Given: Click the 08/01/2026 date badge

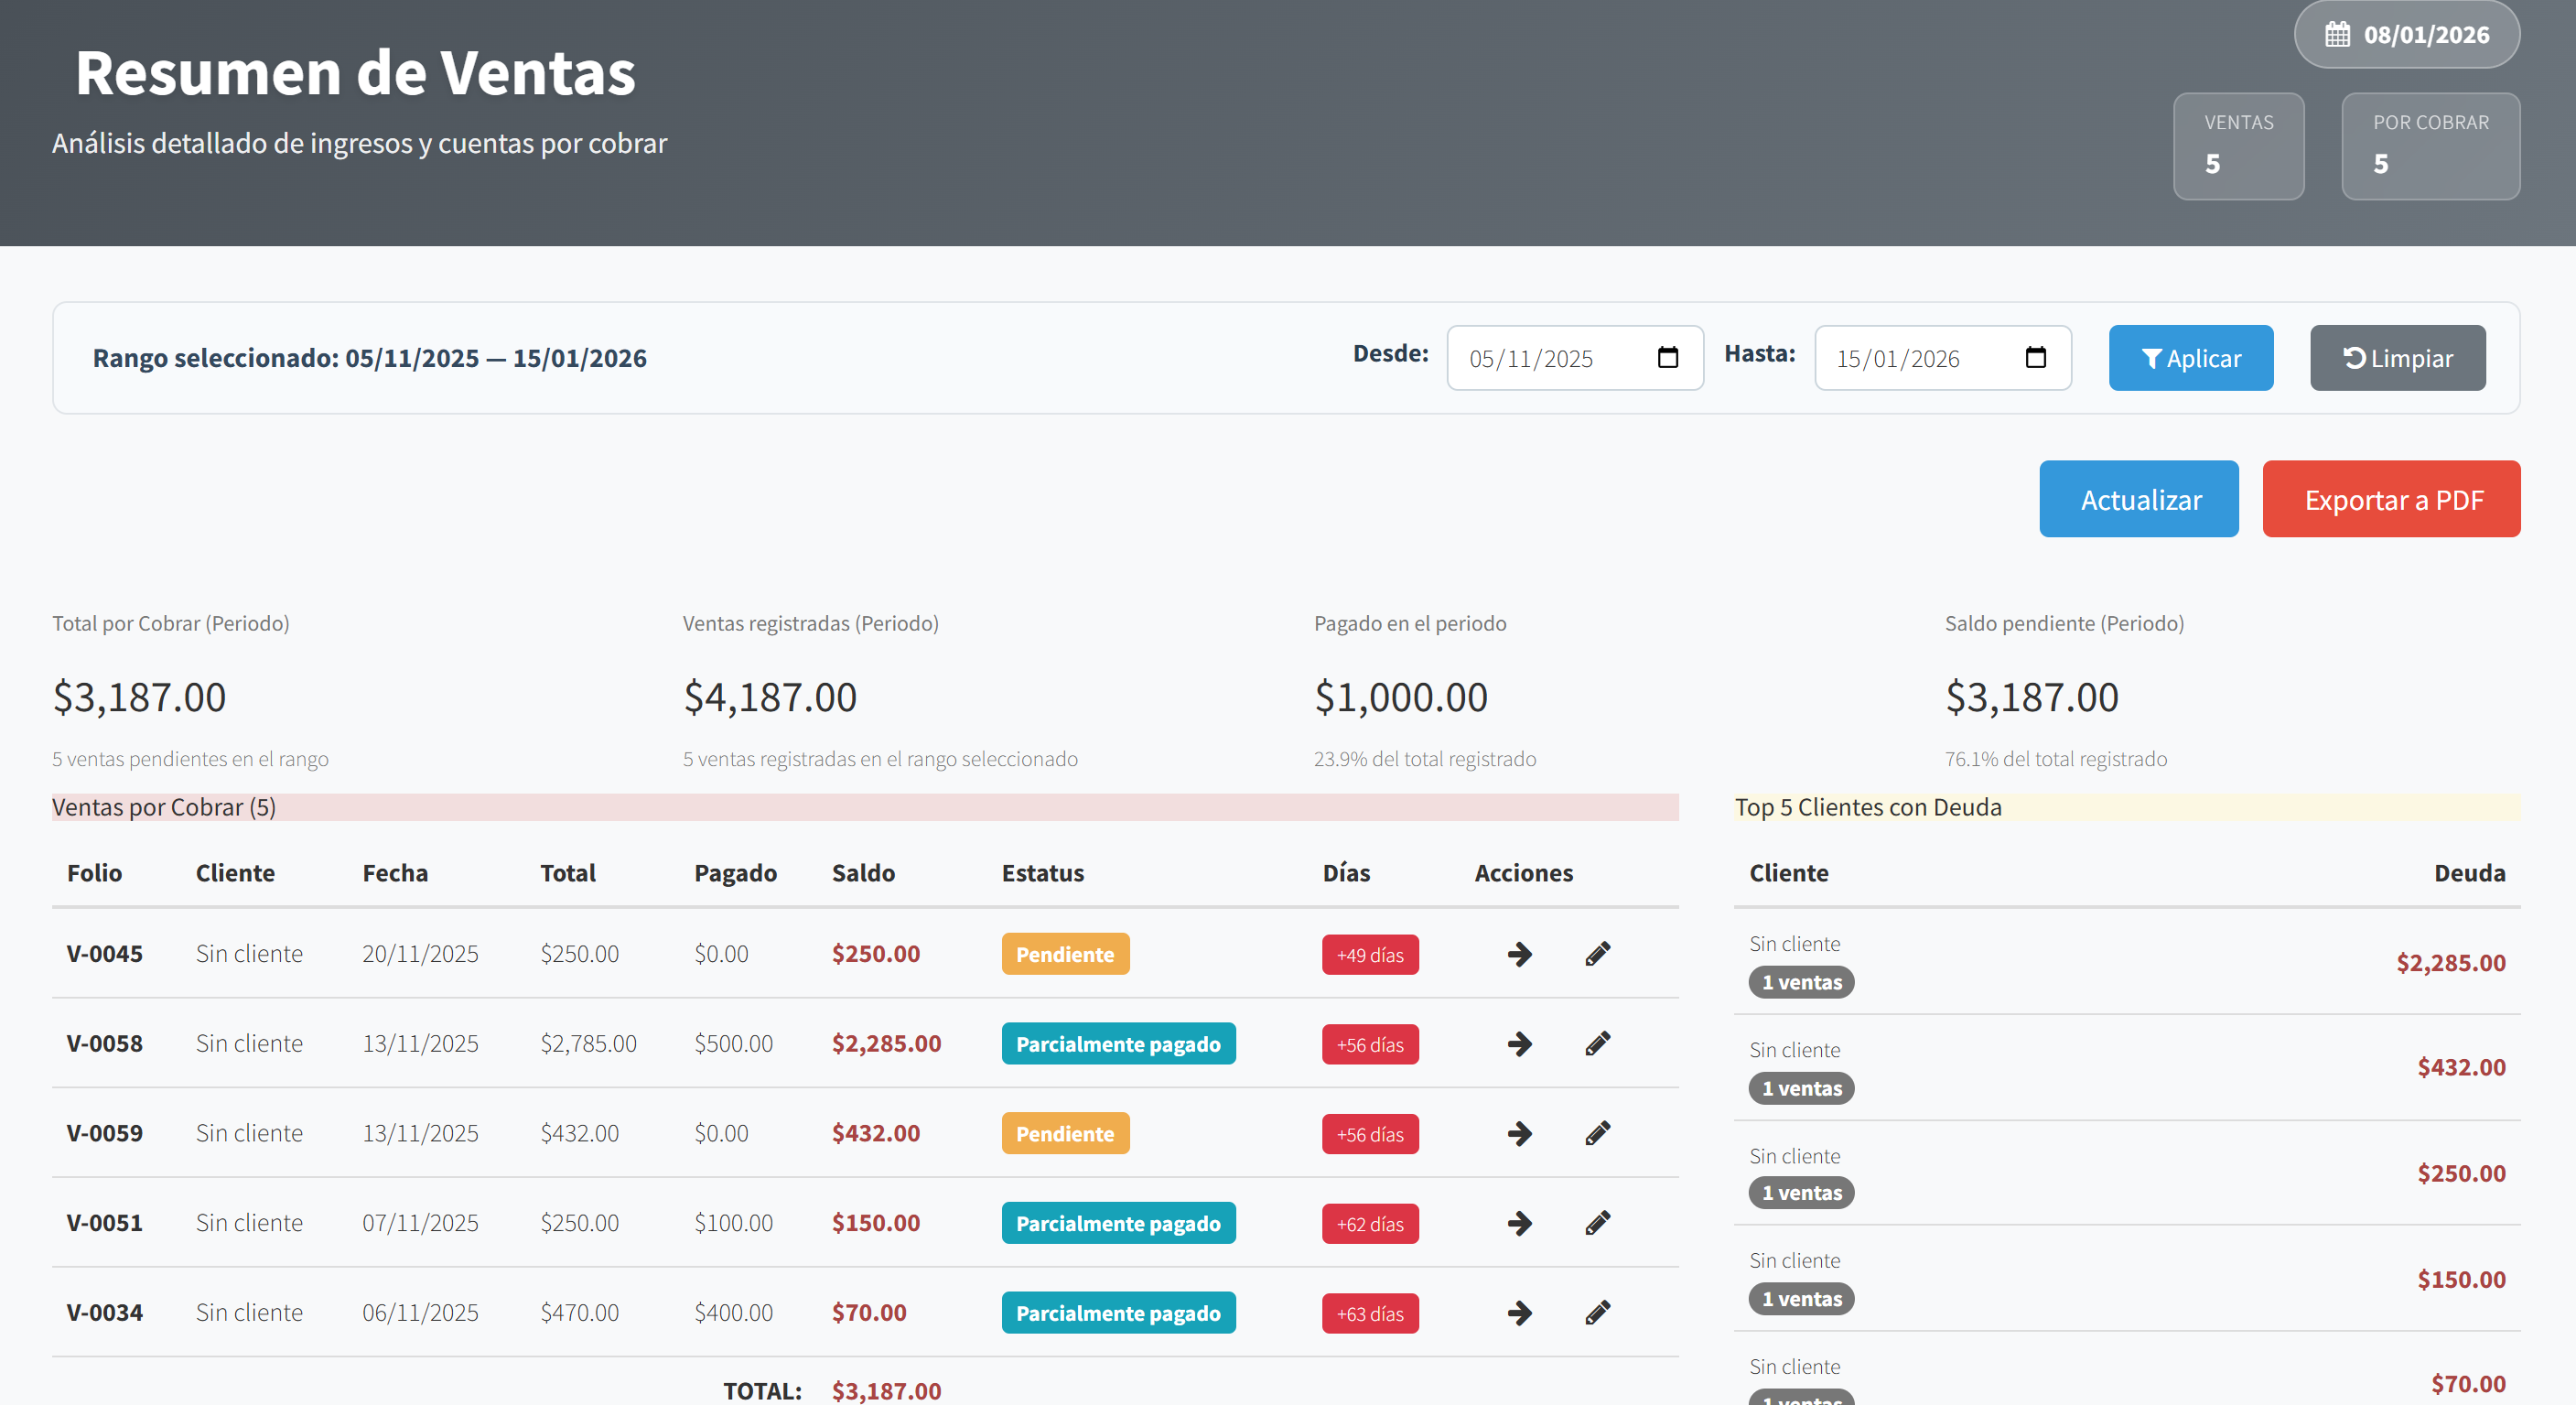Looking at the screenshot, I should (2406, 35).
